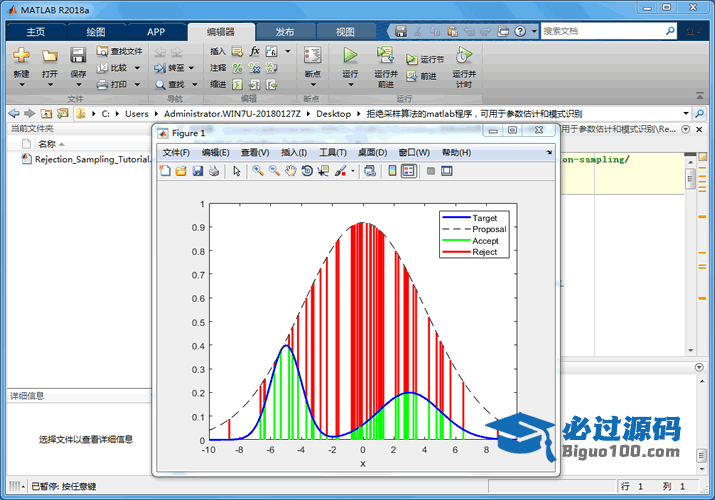Toggle Insert Legend in Figure toolbar
This screenshot has width=715, height=500.
point(409,171)
